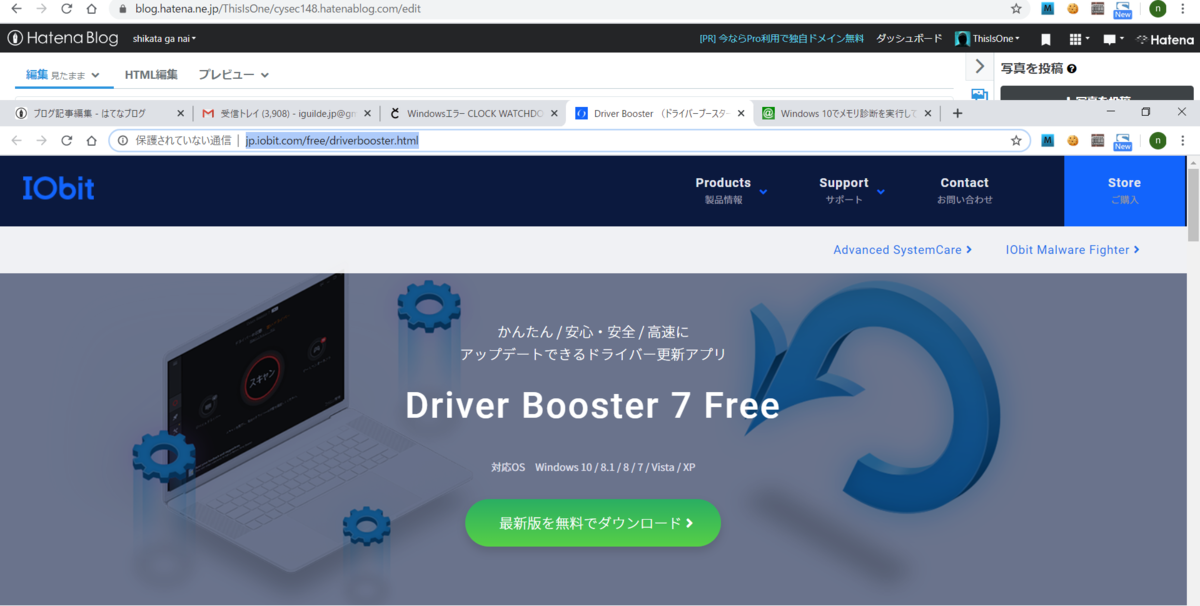Bookmark the jp.iobit.com page with the star
The height and width of the screenshot is (606, 1200).
coord(1016,140)
